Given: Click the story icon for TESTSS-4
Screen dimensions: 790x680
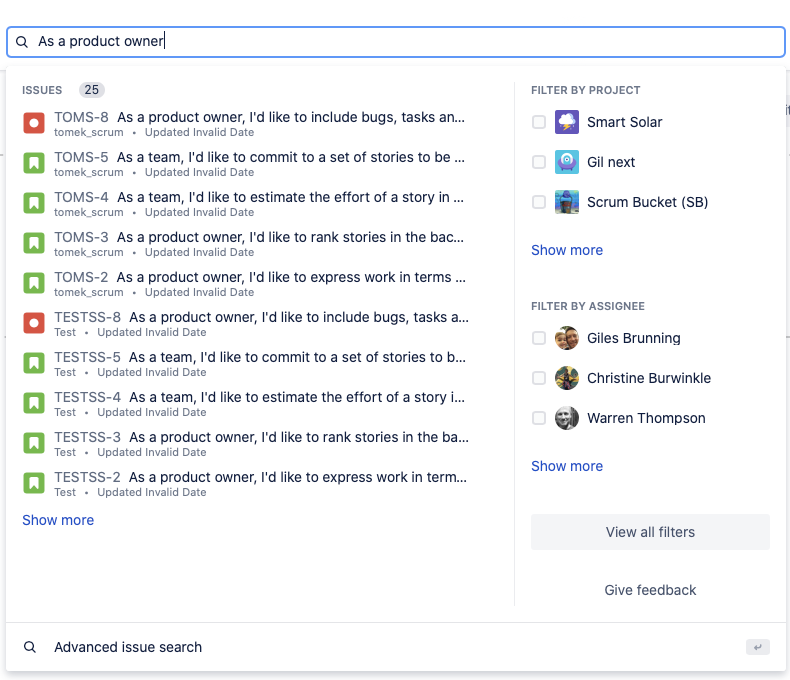Looking at the screenshot, I should (34, 403).
